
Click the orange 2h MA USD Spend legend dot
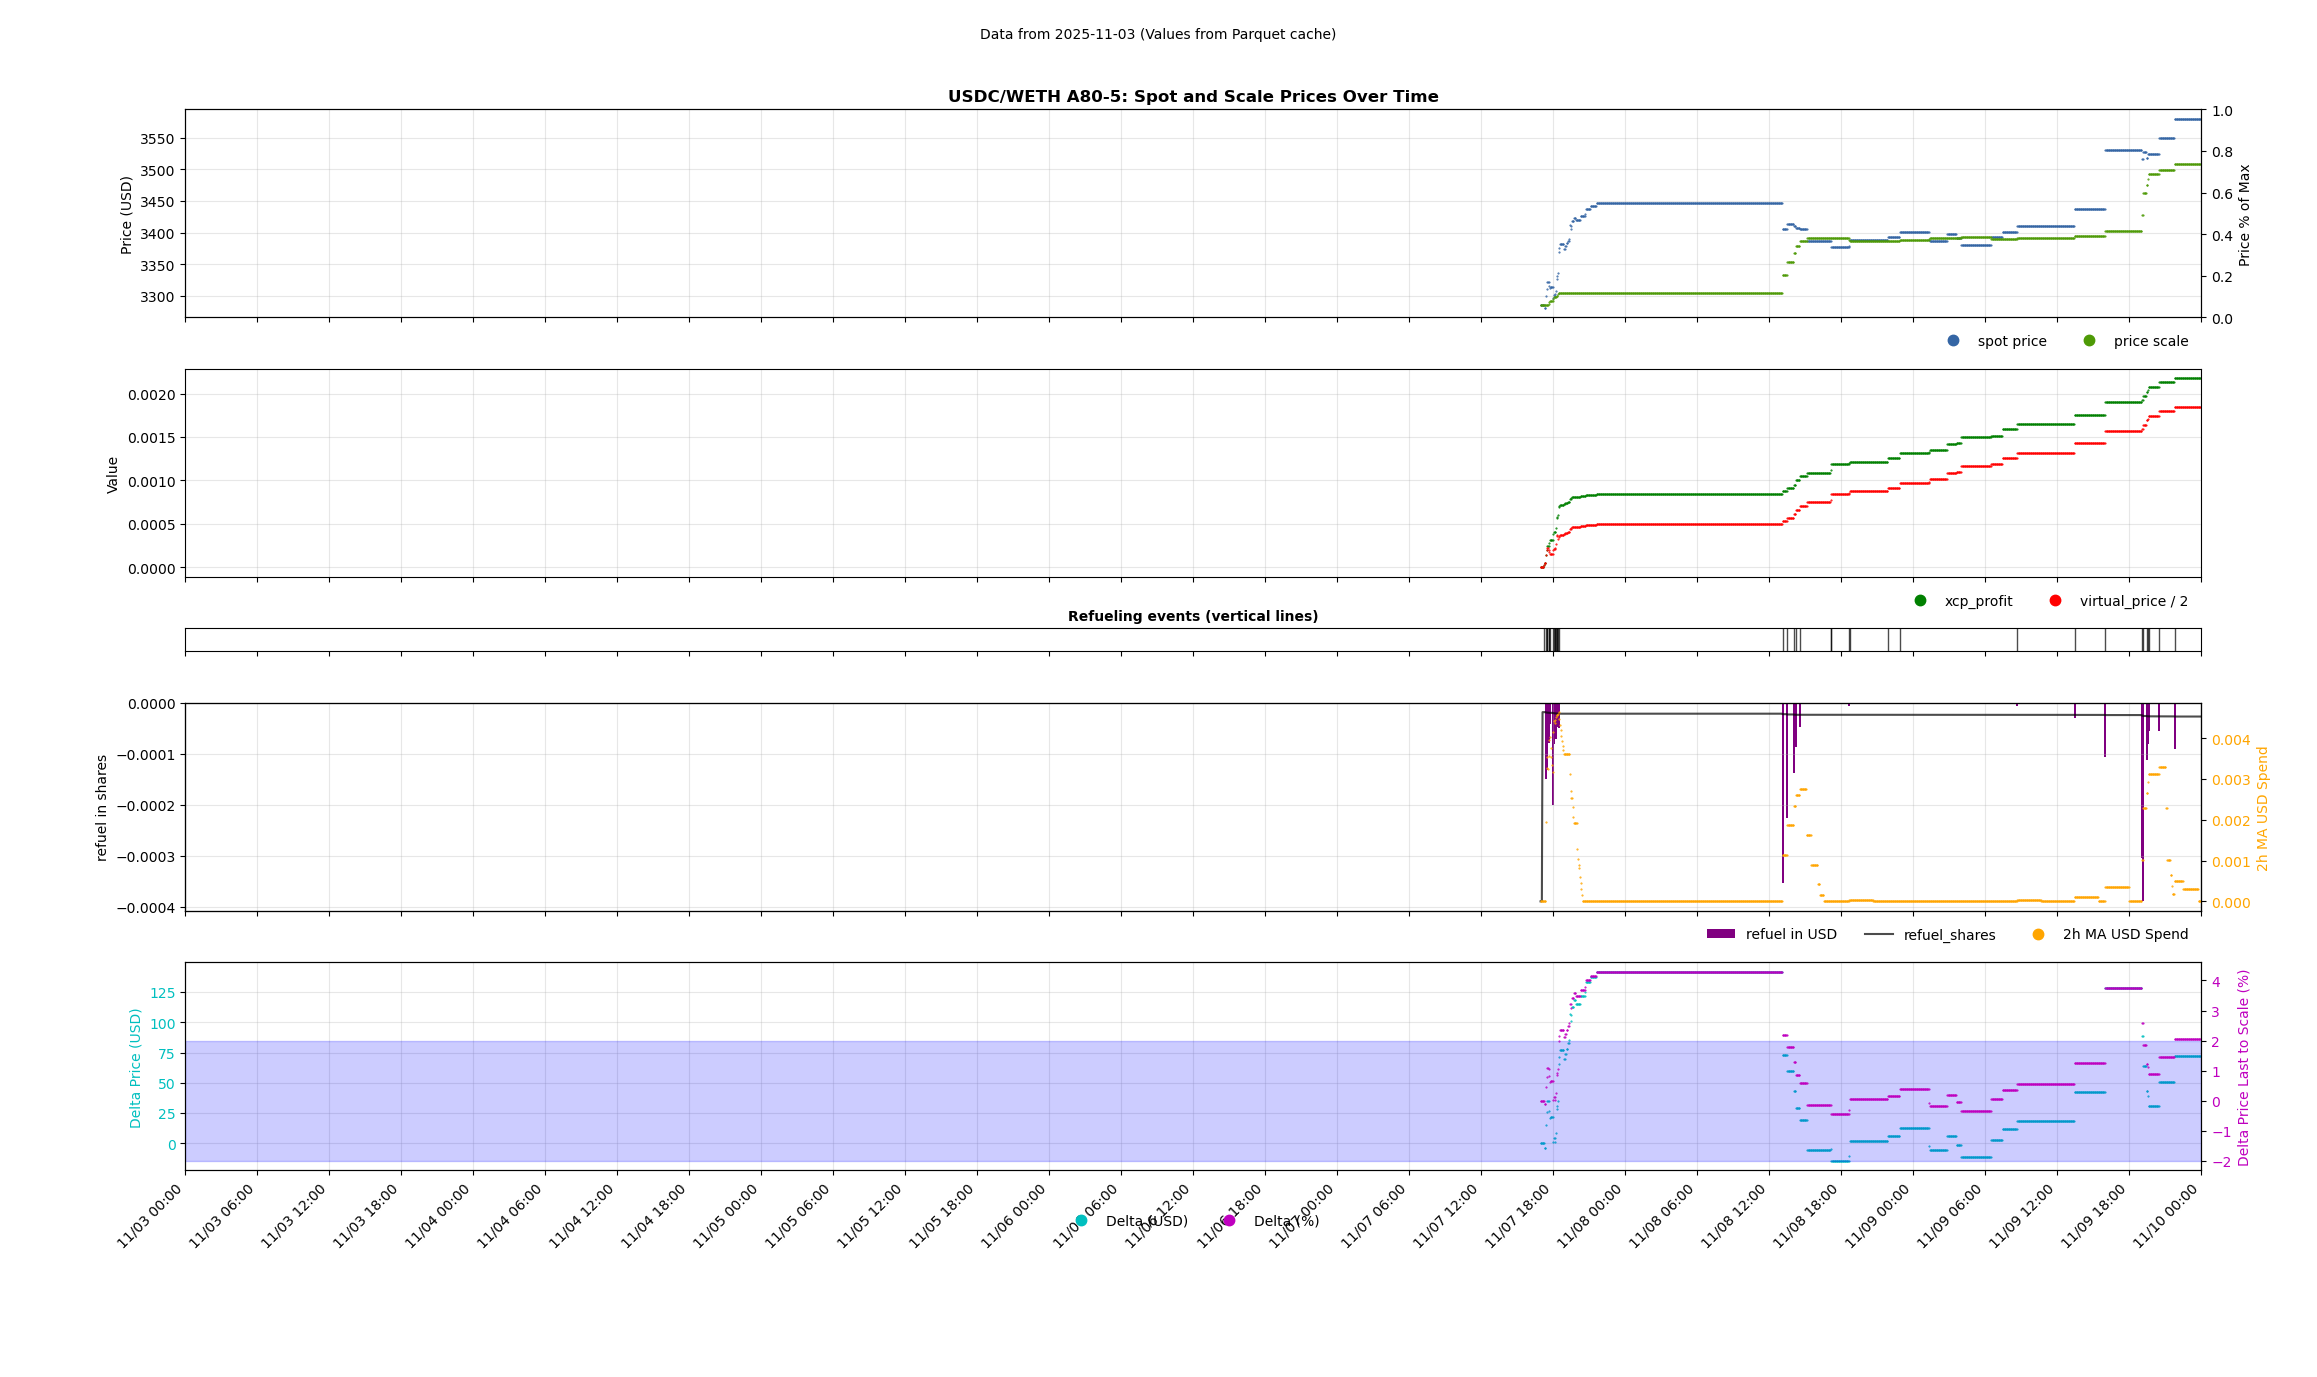2038,935
